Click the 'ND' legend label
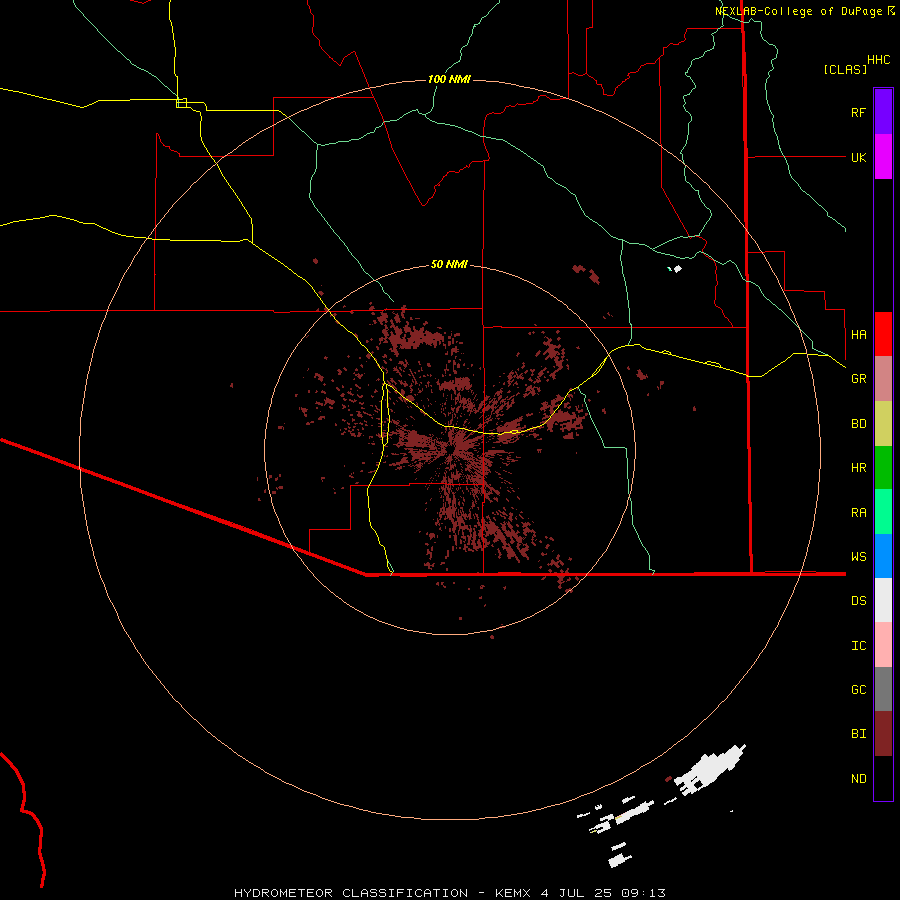This screenshot has height=900, width=900. pyautogui.click(x=858, y=779)
